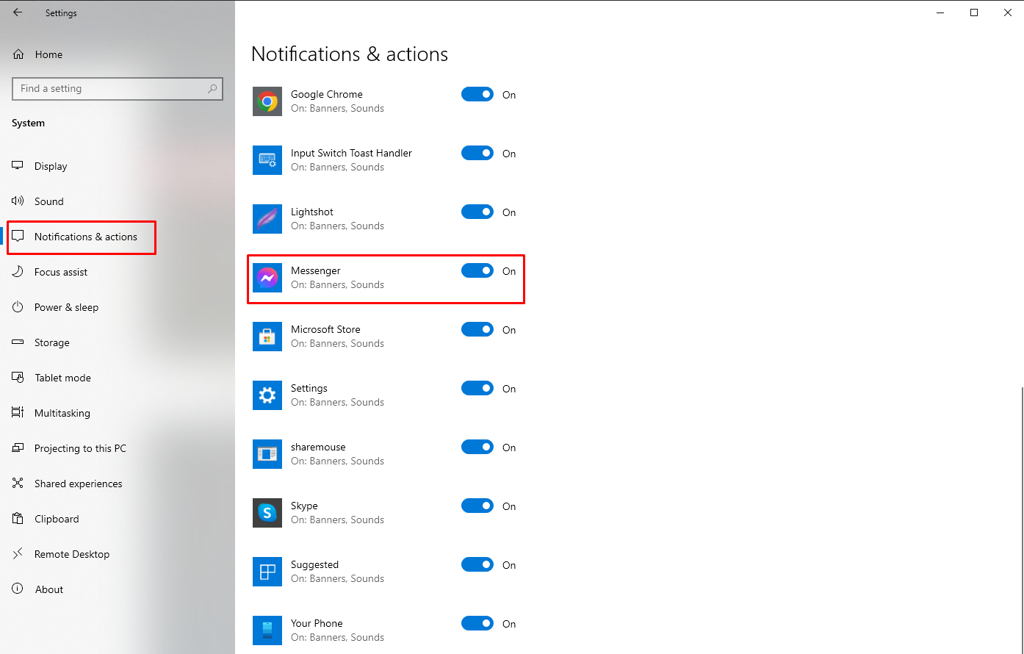Screen dimensions: 1024x654
Task: Open Tablet mode settings
Action: tap(118, 378)
